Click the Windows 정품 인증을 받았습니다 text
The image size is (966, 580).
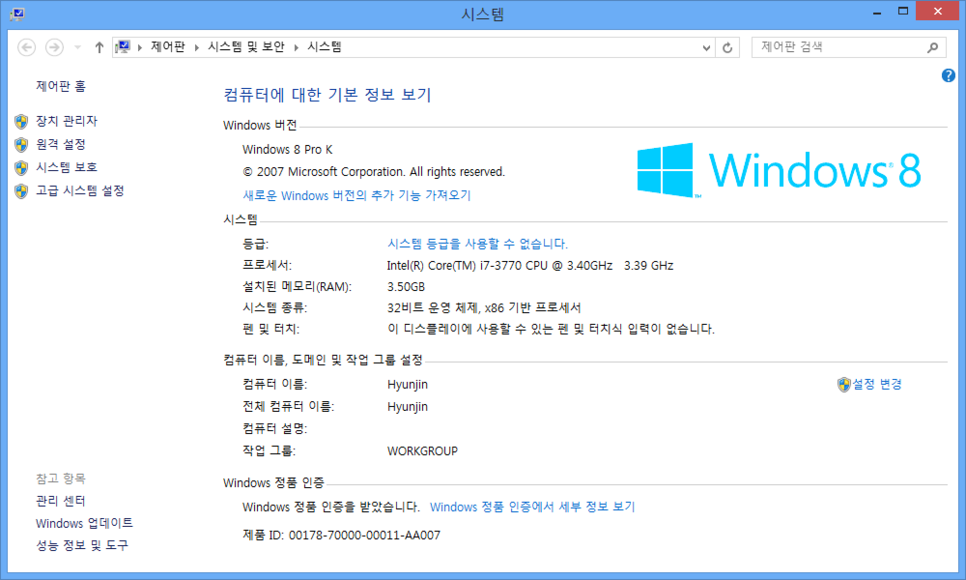click(x=331, y=507)
